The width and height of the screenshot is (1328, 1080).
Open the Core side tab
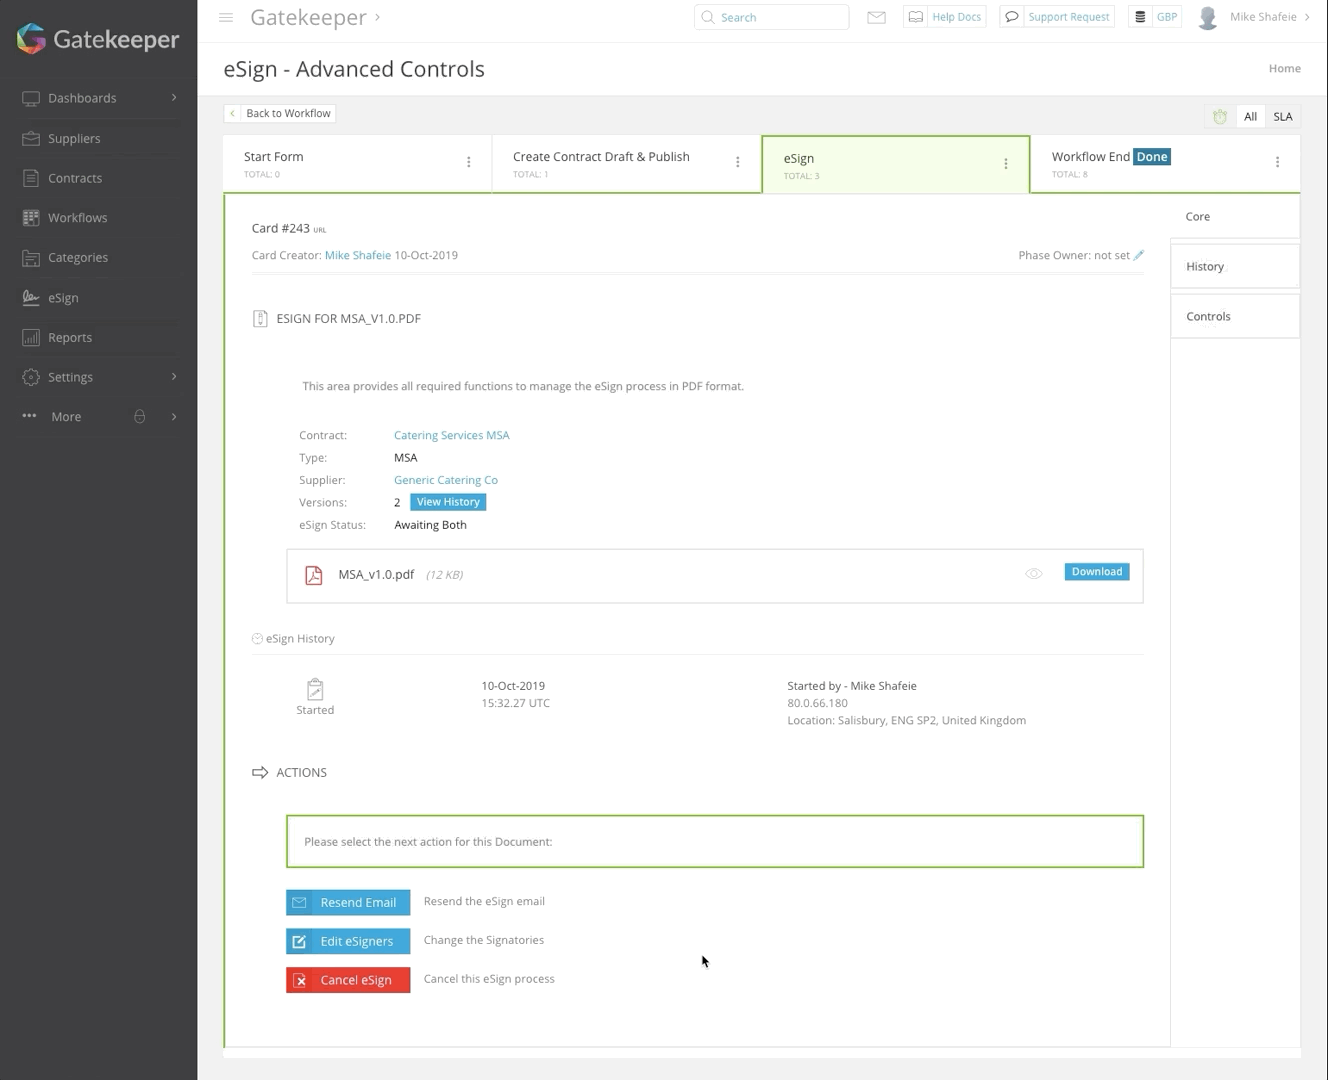pyautogui.click(x=1235, y=216)
